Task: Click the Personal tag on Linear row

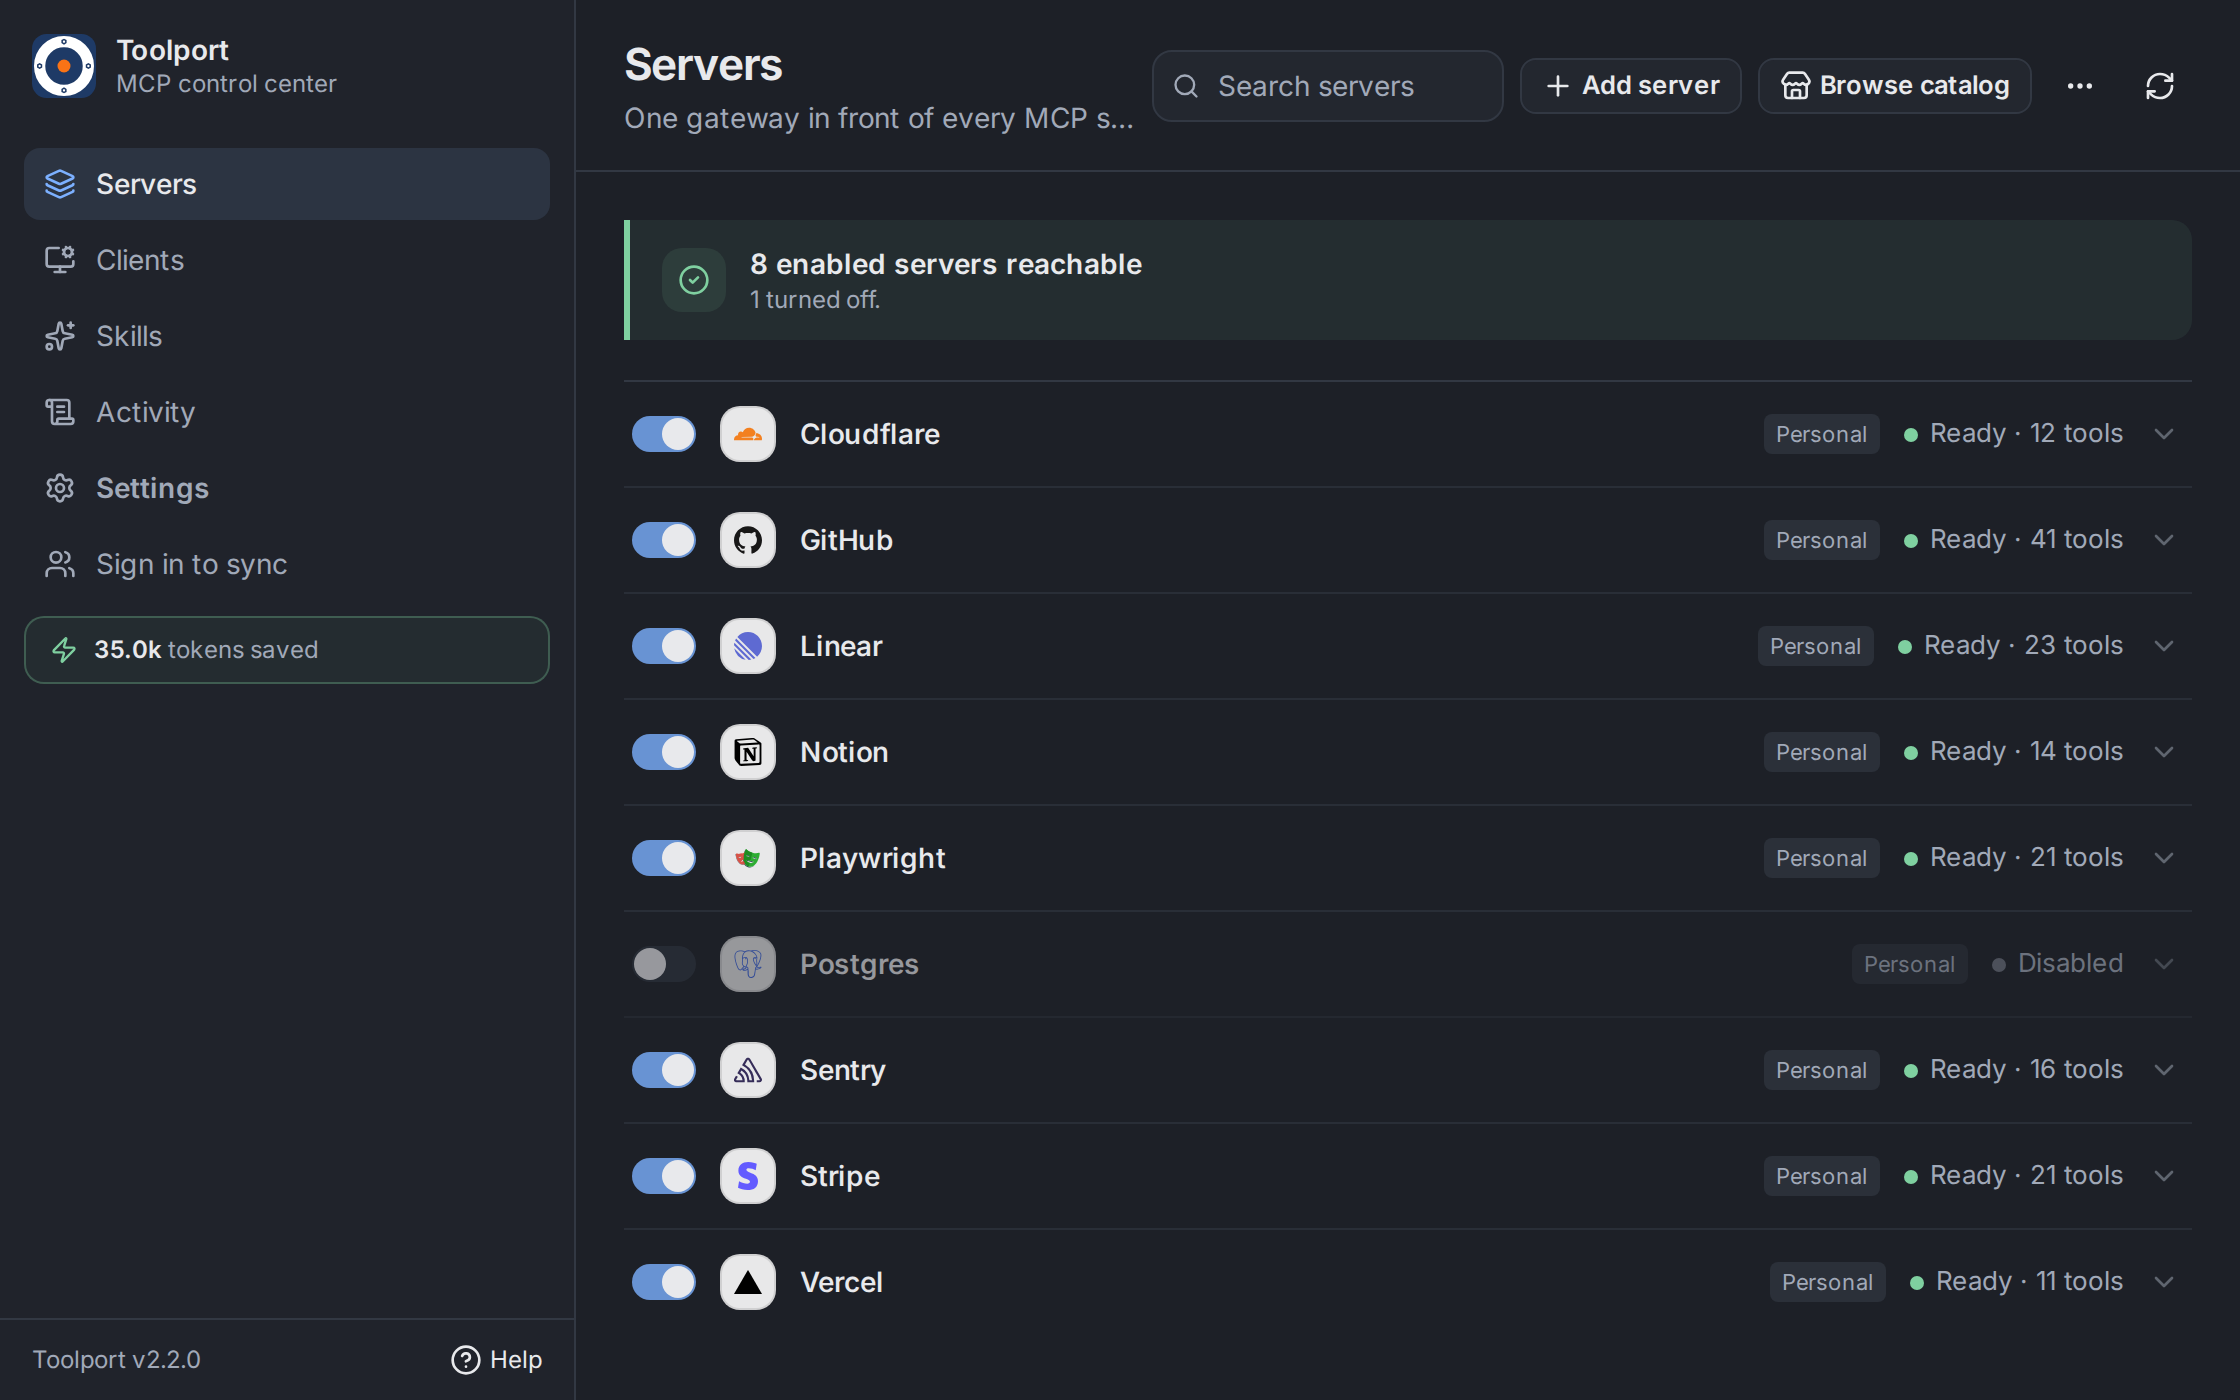Action: click(1816, 646)
